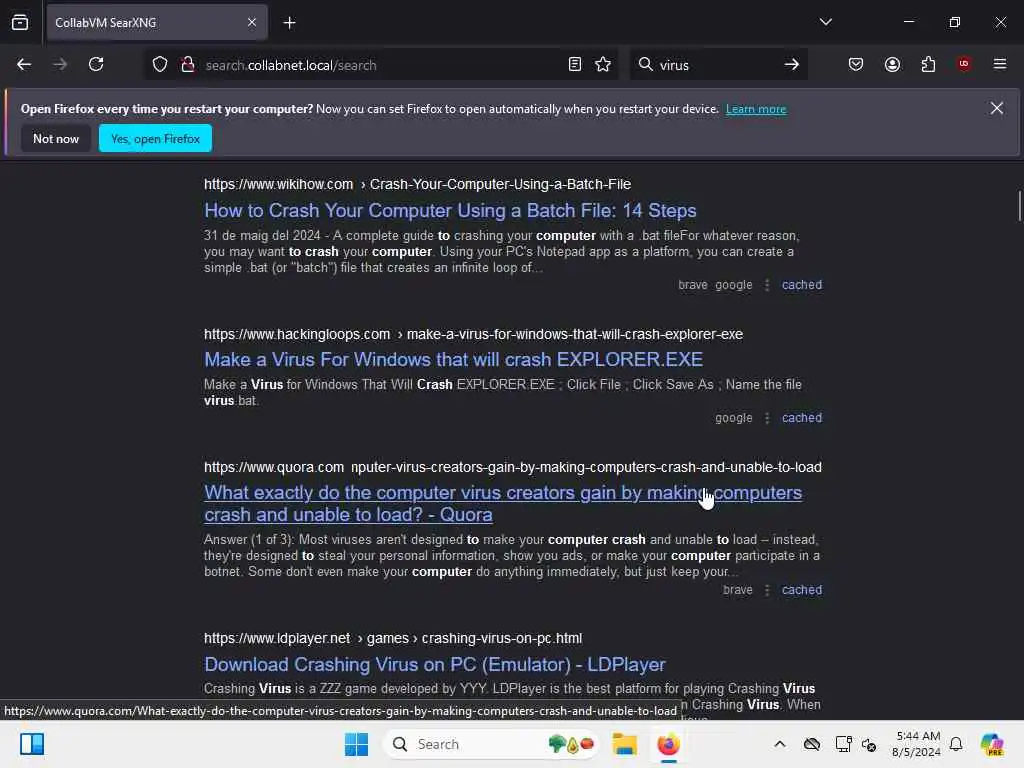Dismiss notification bar with X

(997, 108)
